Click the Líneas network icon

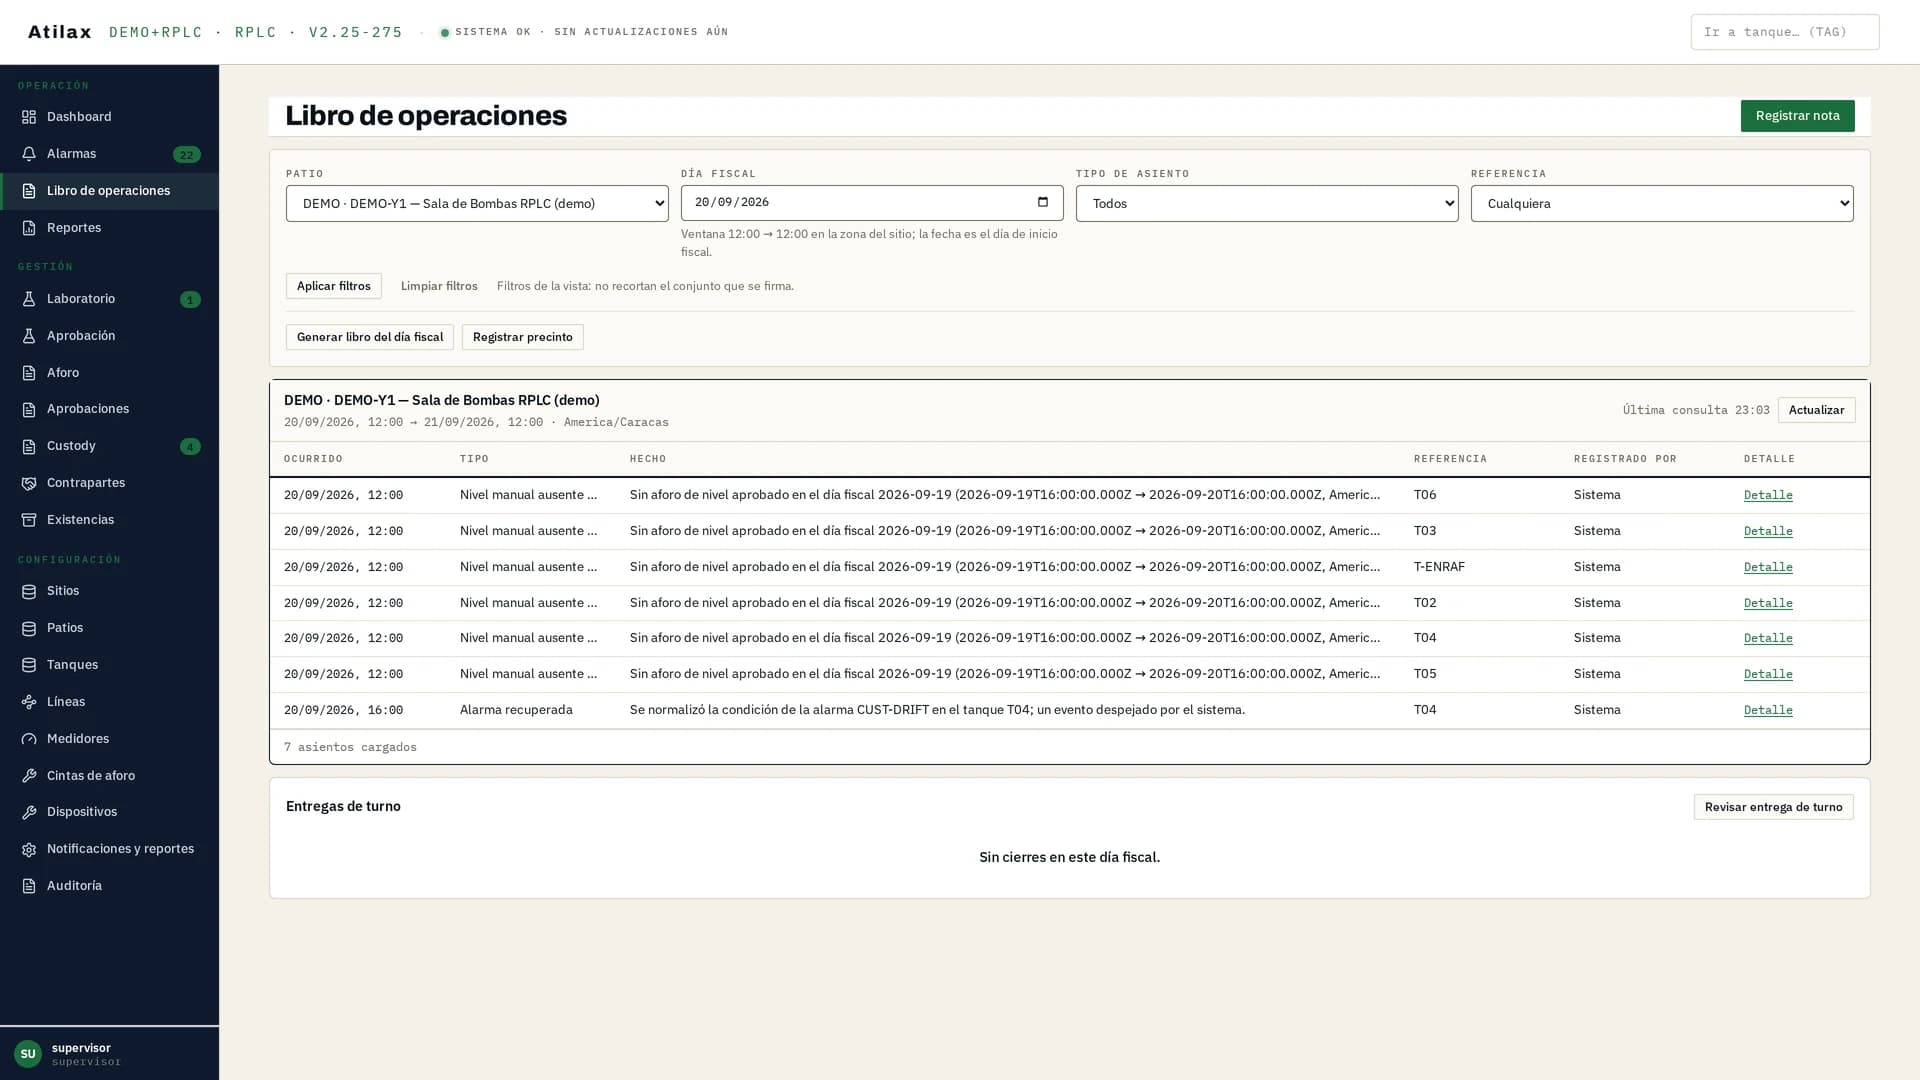[x=29, y=702]
